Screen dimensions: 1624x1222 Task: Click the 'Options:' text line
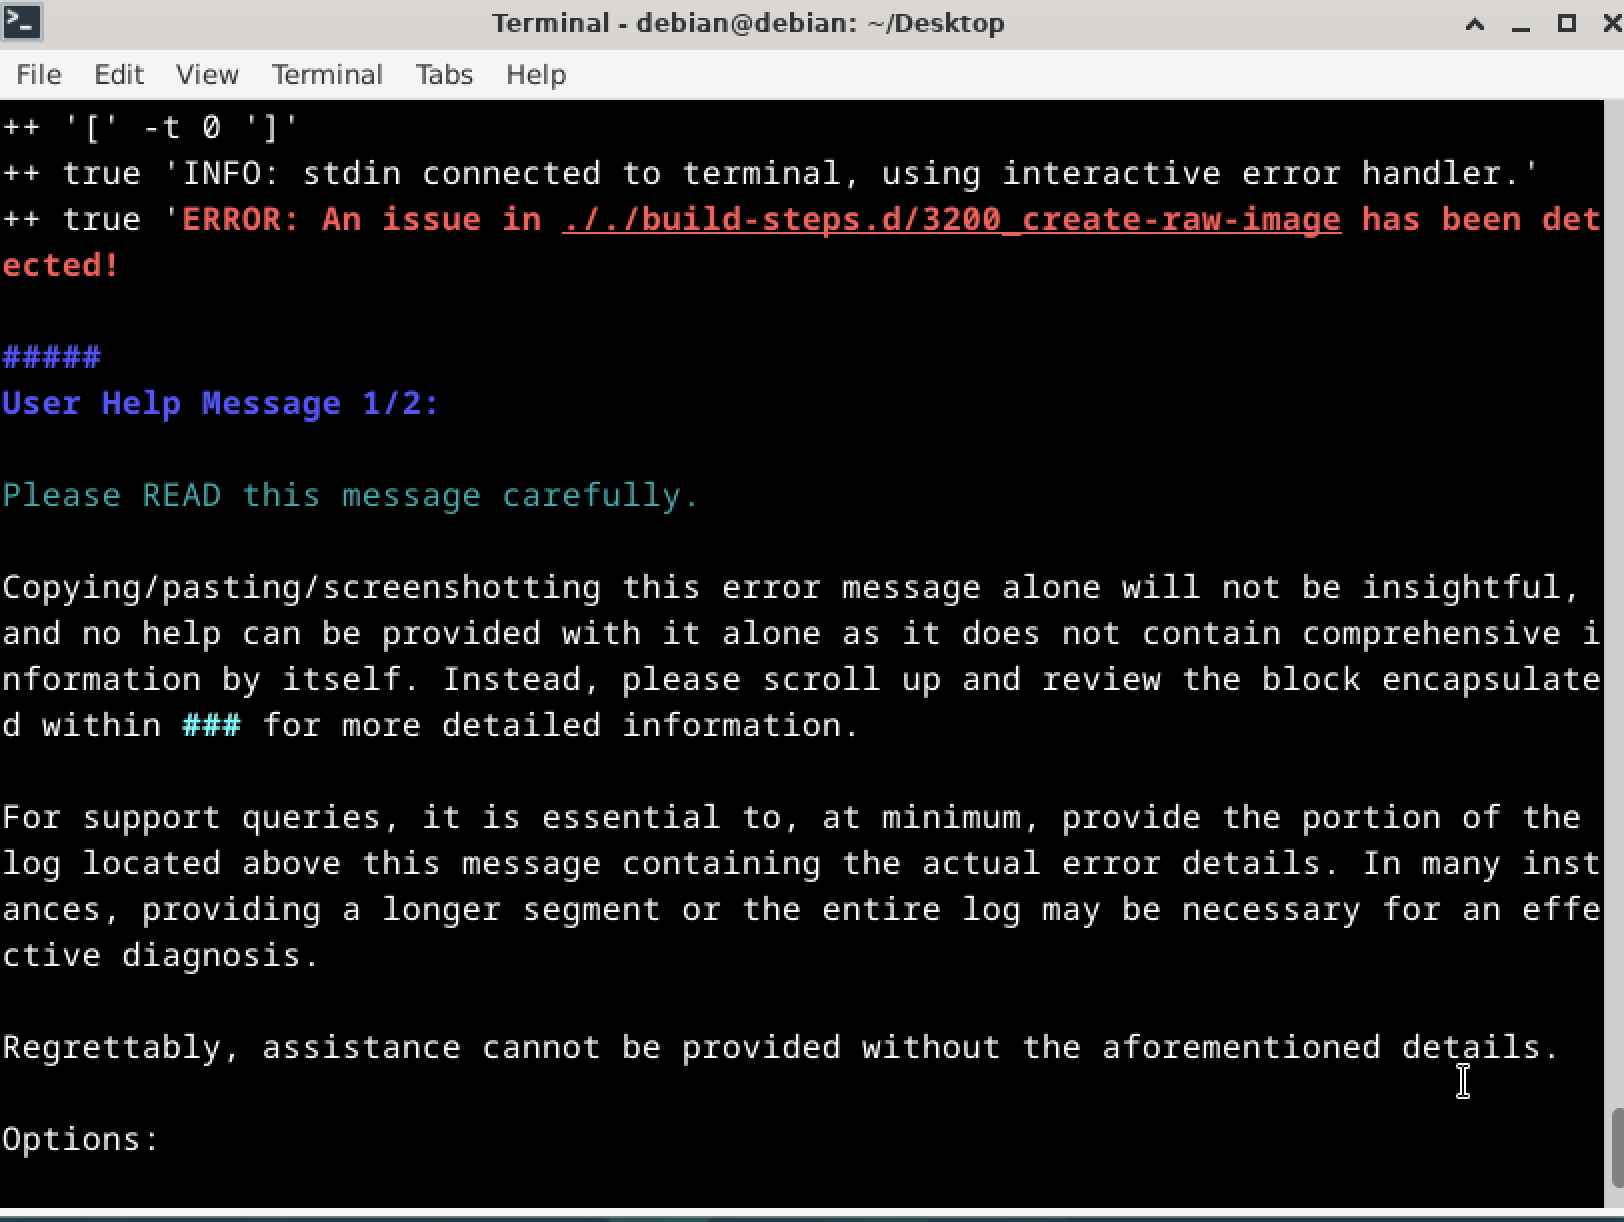pyautogui.click(x=81, y=1139)
